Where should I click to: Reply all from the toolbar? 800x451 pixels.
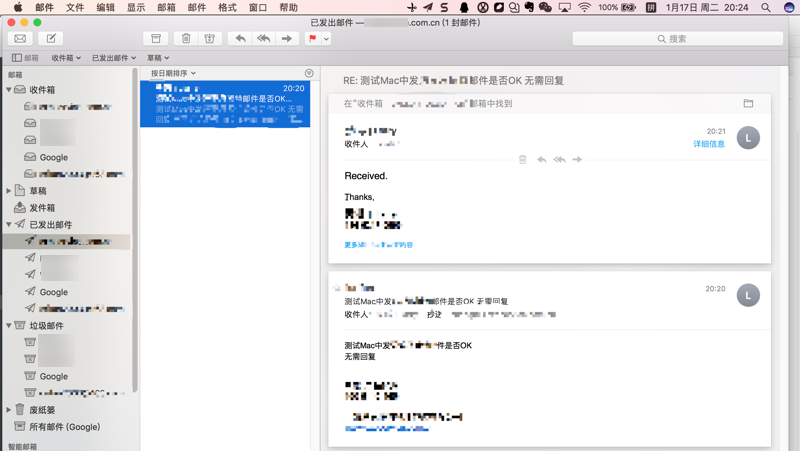(264, 39)
